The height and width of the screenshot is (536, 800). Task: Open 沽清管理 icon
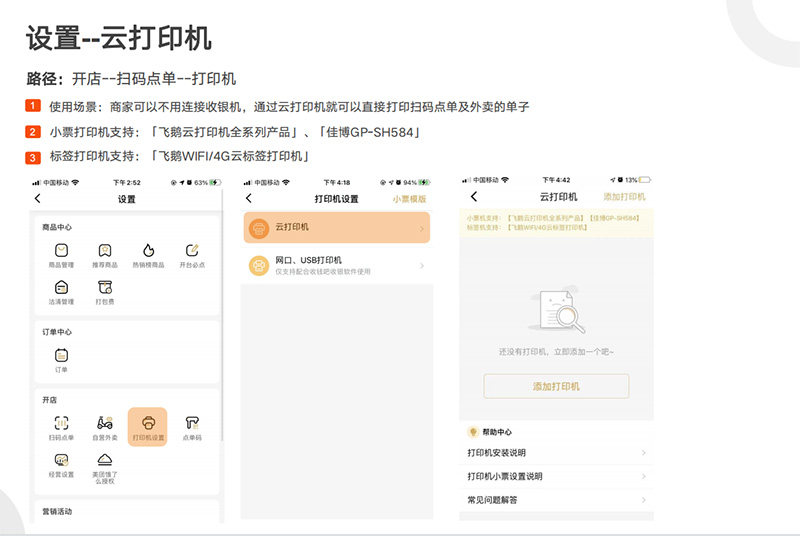pos(61,287)
